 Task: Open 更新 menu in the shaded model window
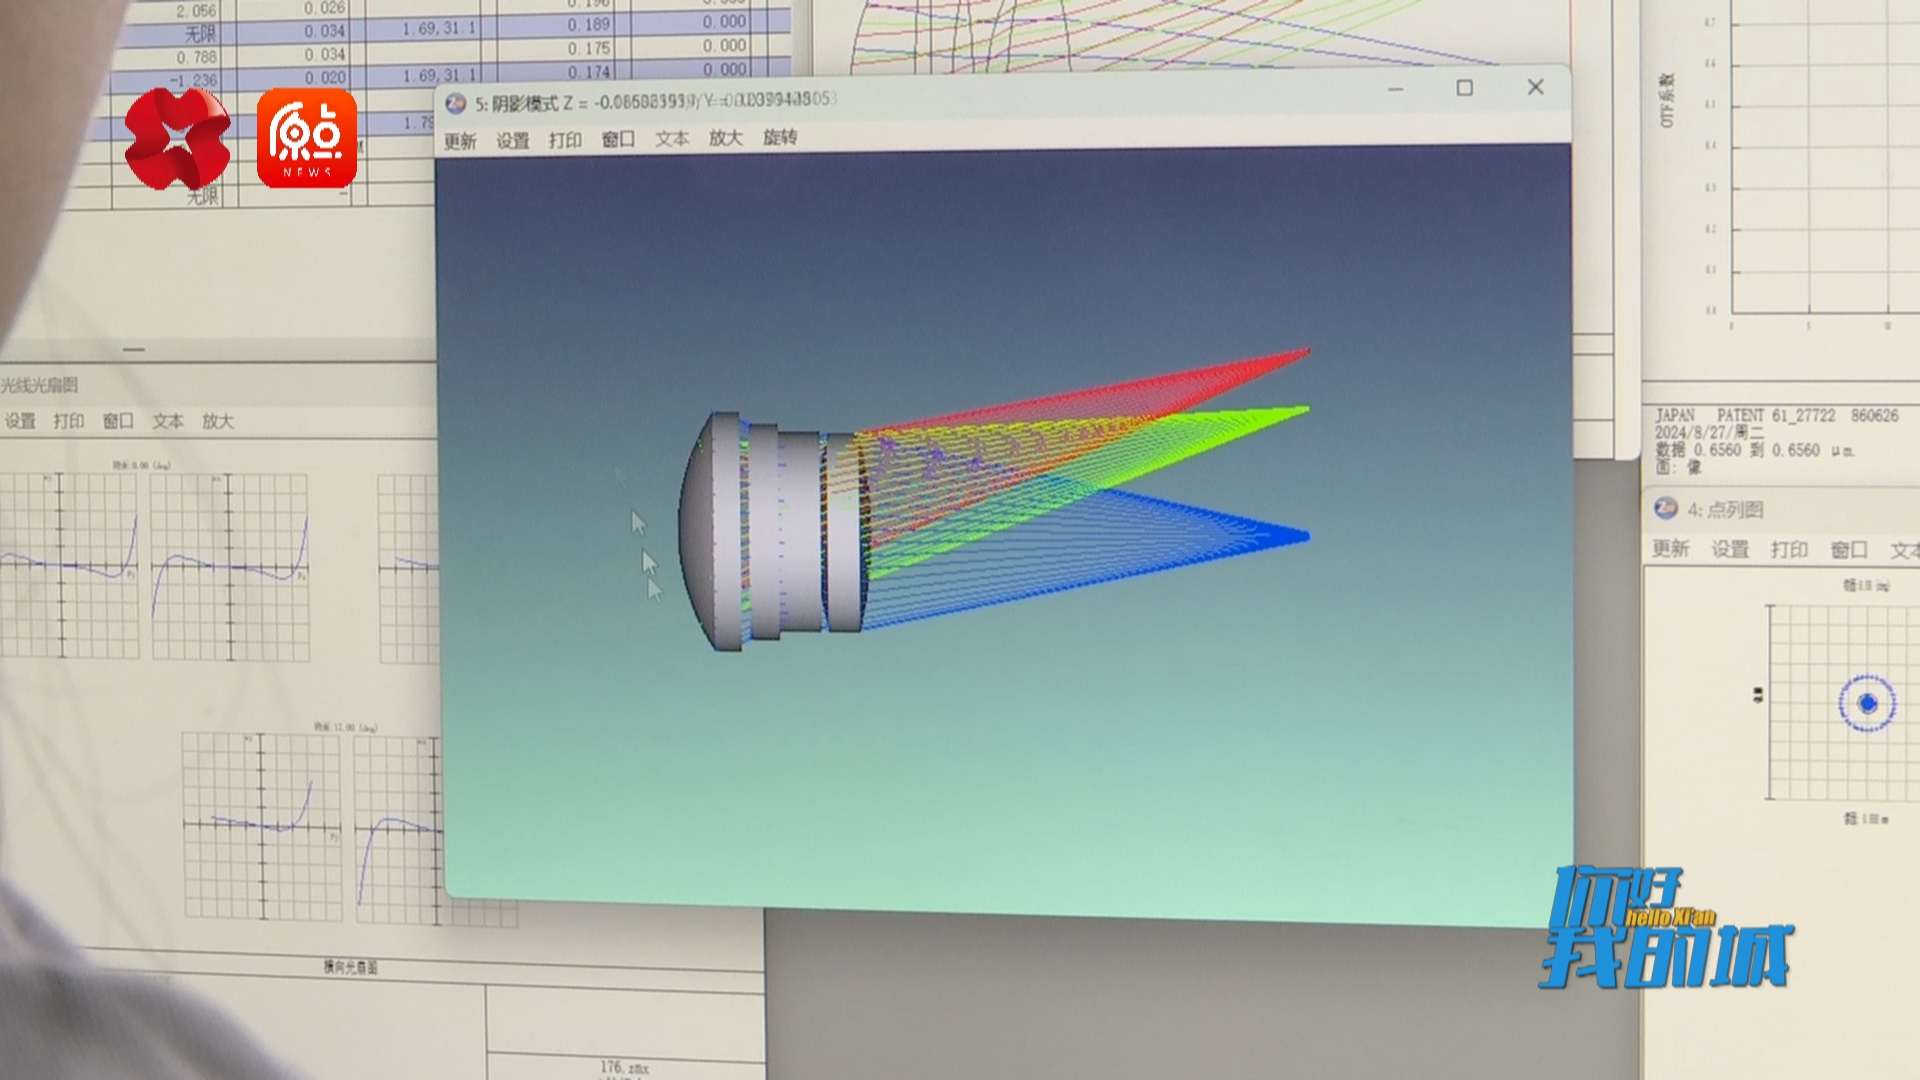pyautogui.click(x=461, y=141)
